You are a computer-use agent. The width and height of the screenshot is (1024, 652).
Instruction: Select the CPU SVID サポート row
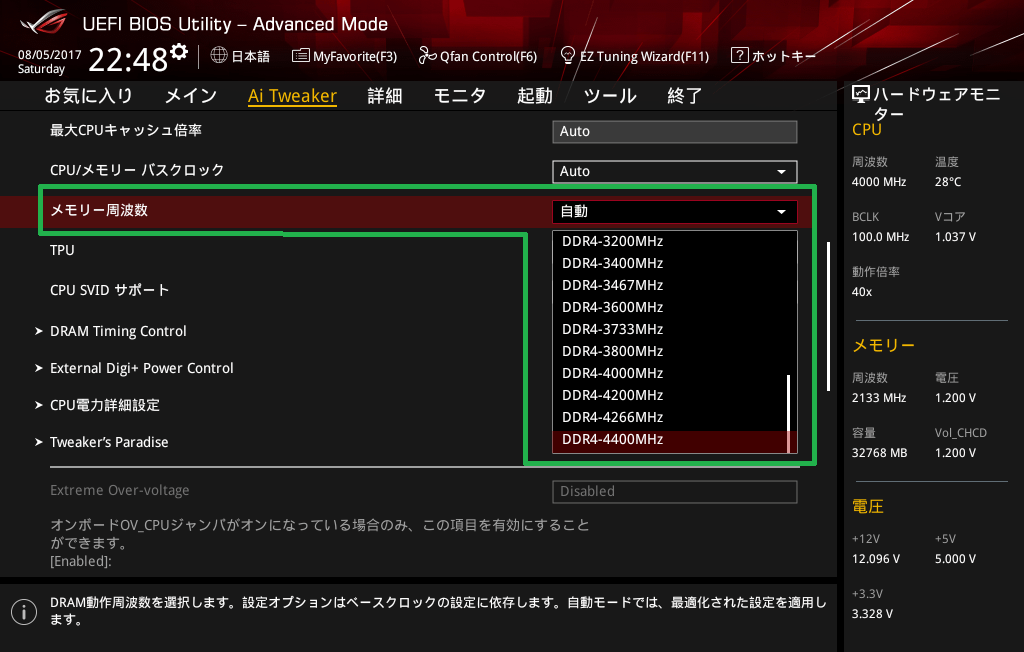click(110, 290)
